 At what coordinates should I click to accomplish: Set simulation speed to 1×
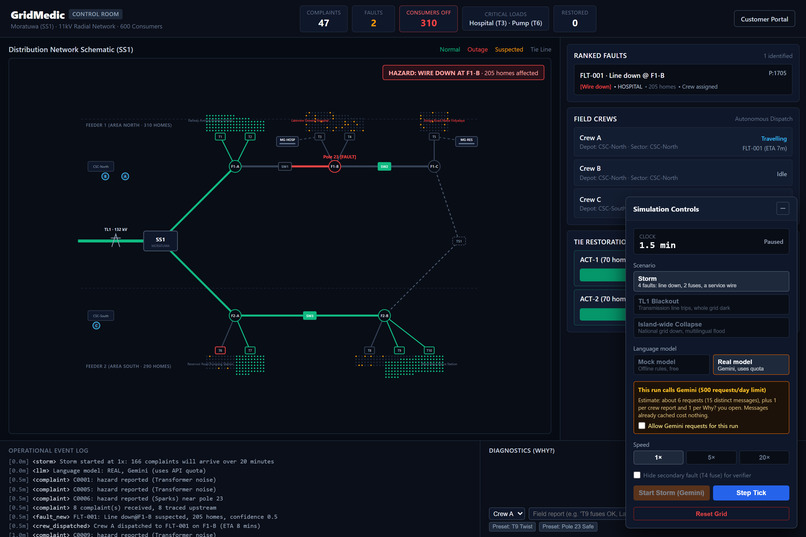pyautogui.click(x=658, y=457)
